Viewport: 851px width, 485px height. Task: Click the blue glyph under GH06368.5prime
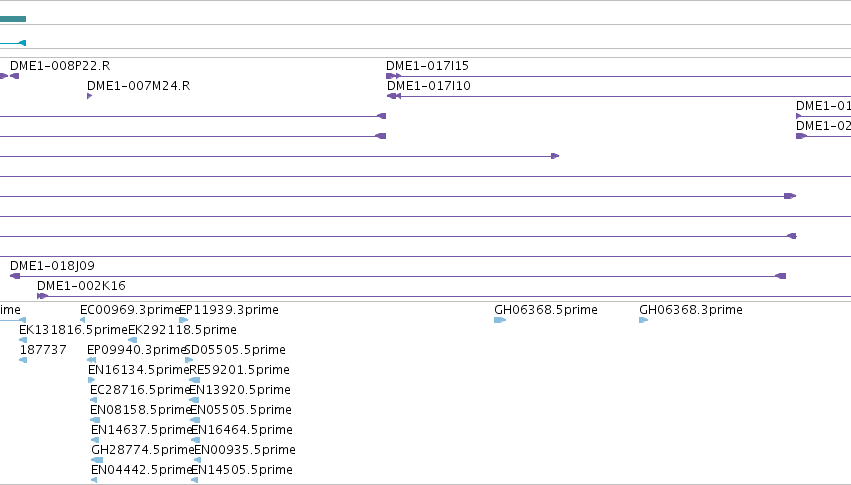500,320
